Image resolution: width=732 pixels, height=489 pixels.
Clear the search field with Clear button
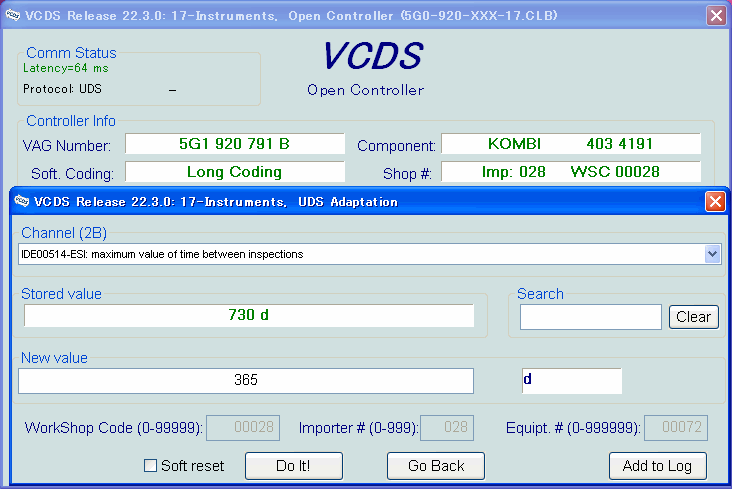(693, 317)
